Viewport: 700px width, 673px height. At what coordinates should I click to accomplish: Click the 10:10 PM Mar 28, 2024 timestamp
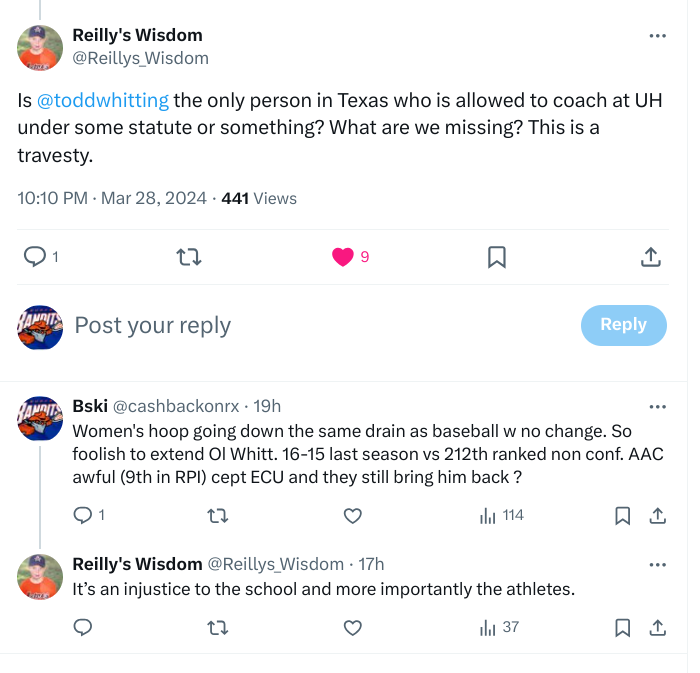(x=112, y=198)
